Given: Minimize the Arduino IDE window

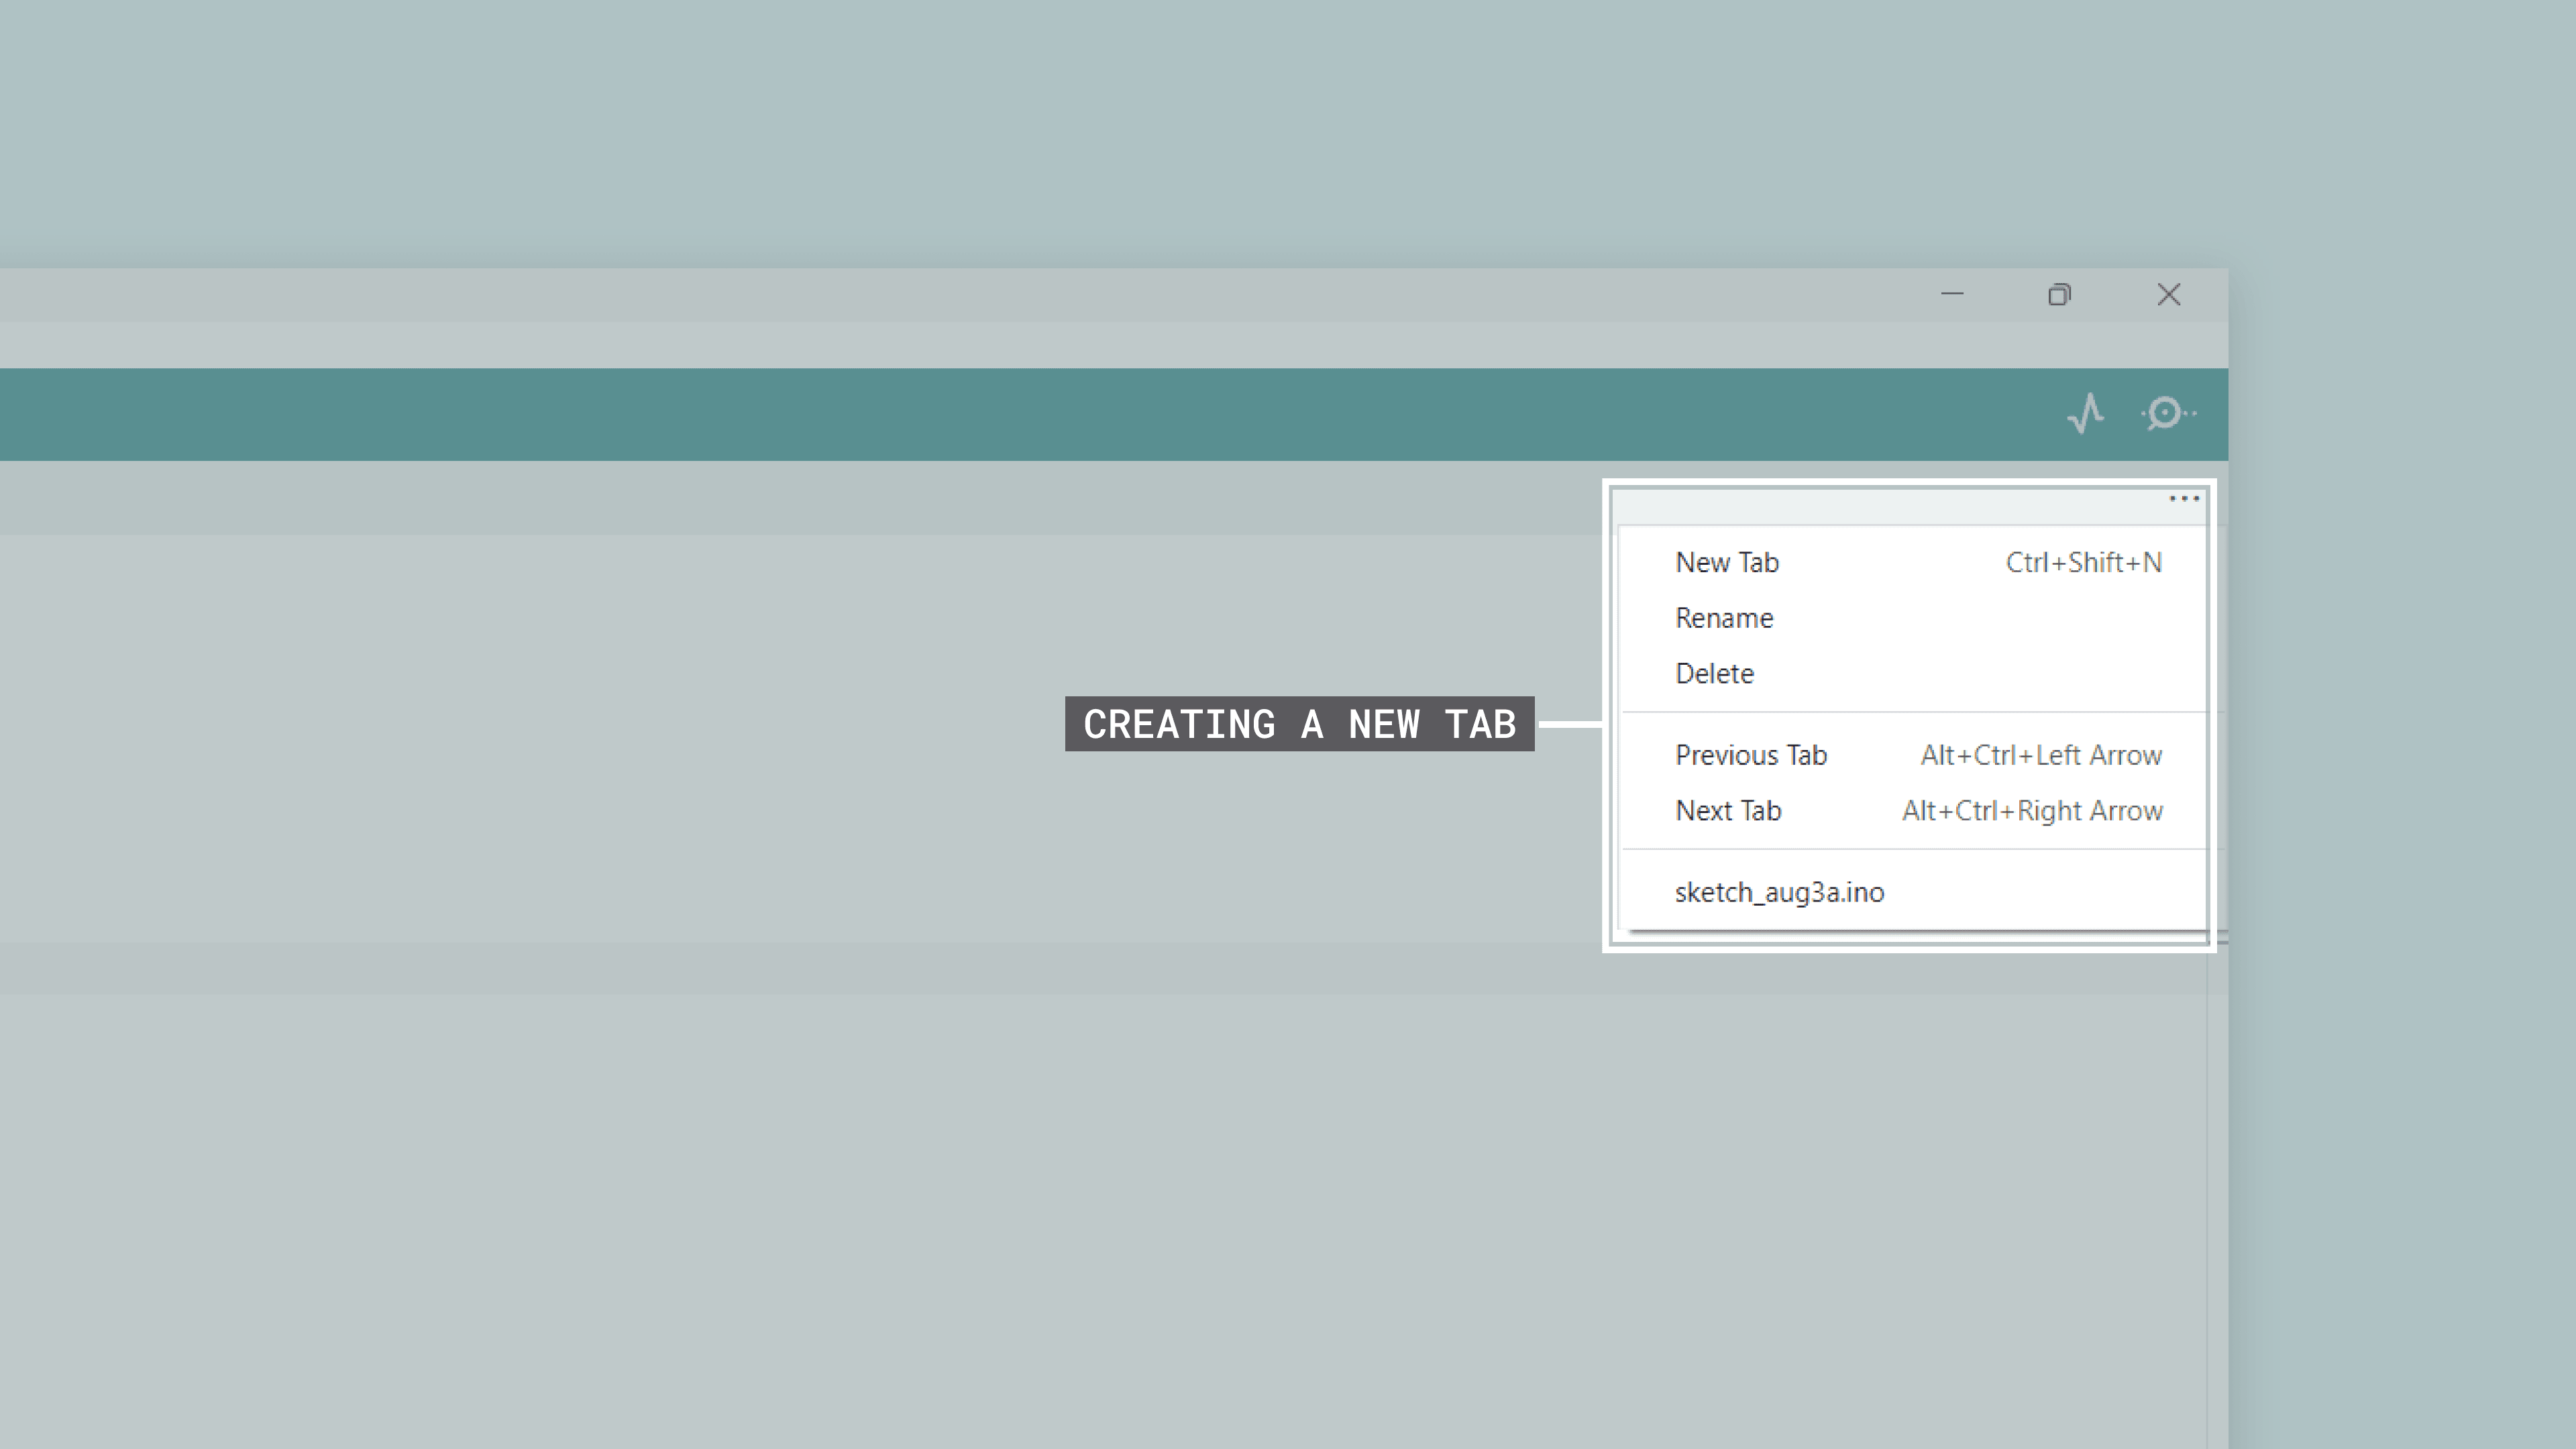Looking at the screenshot, I should pos(1952,294).
